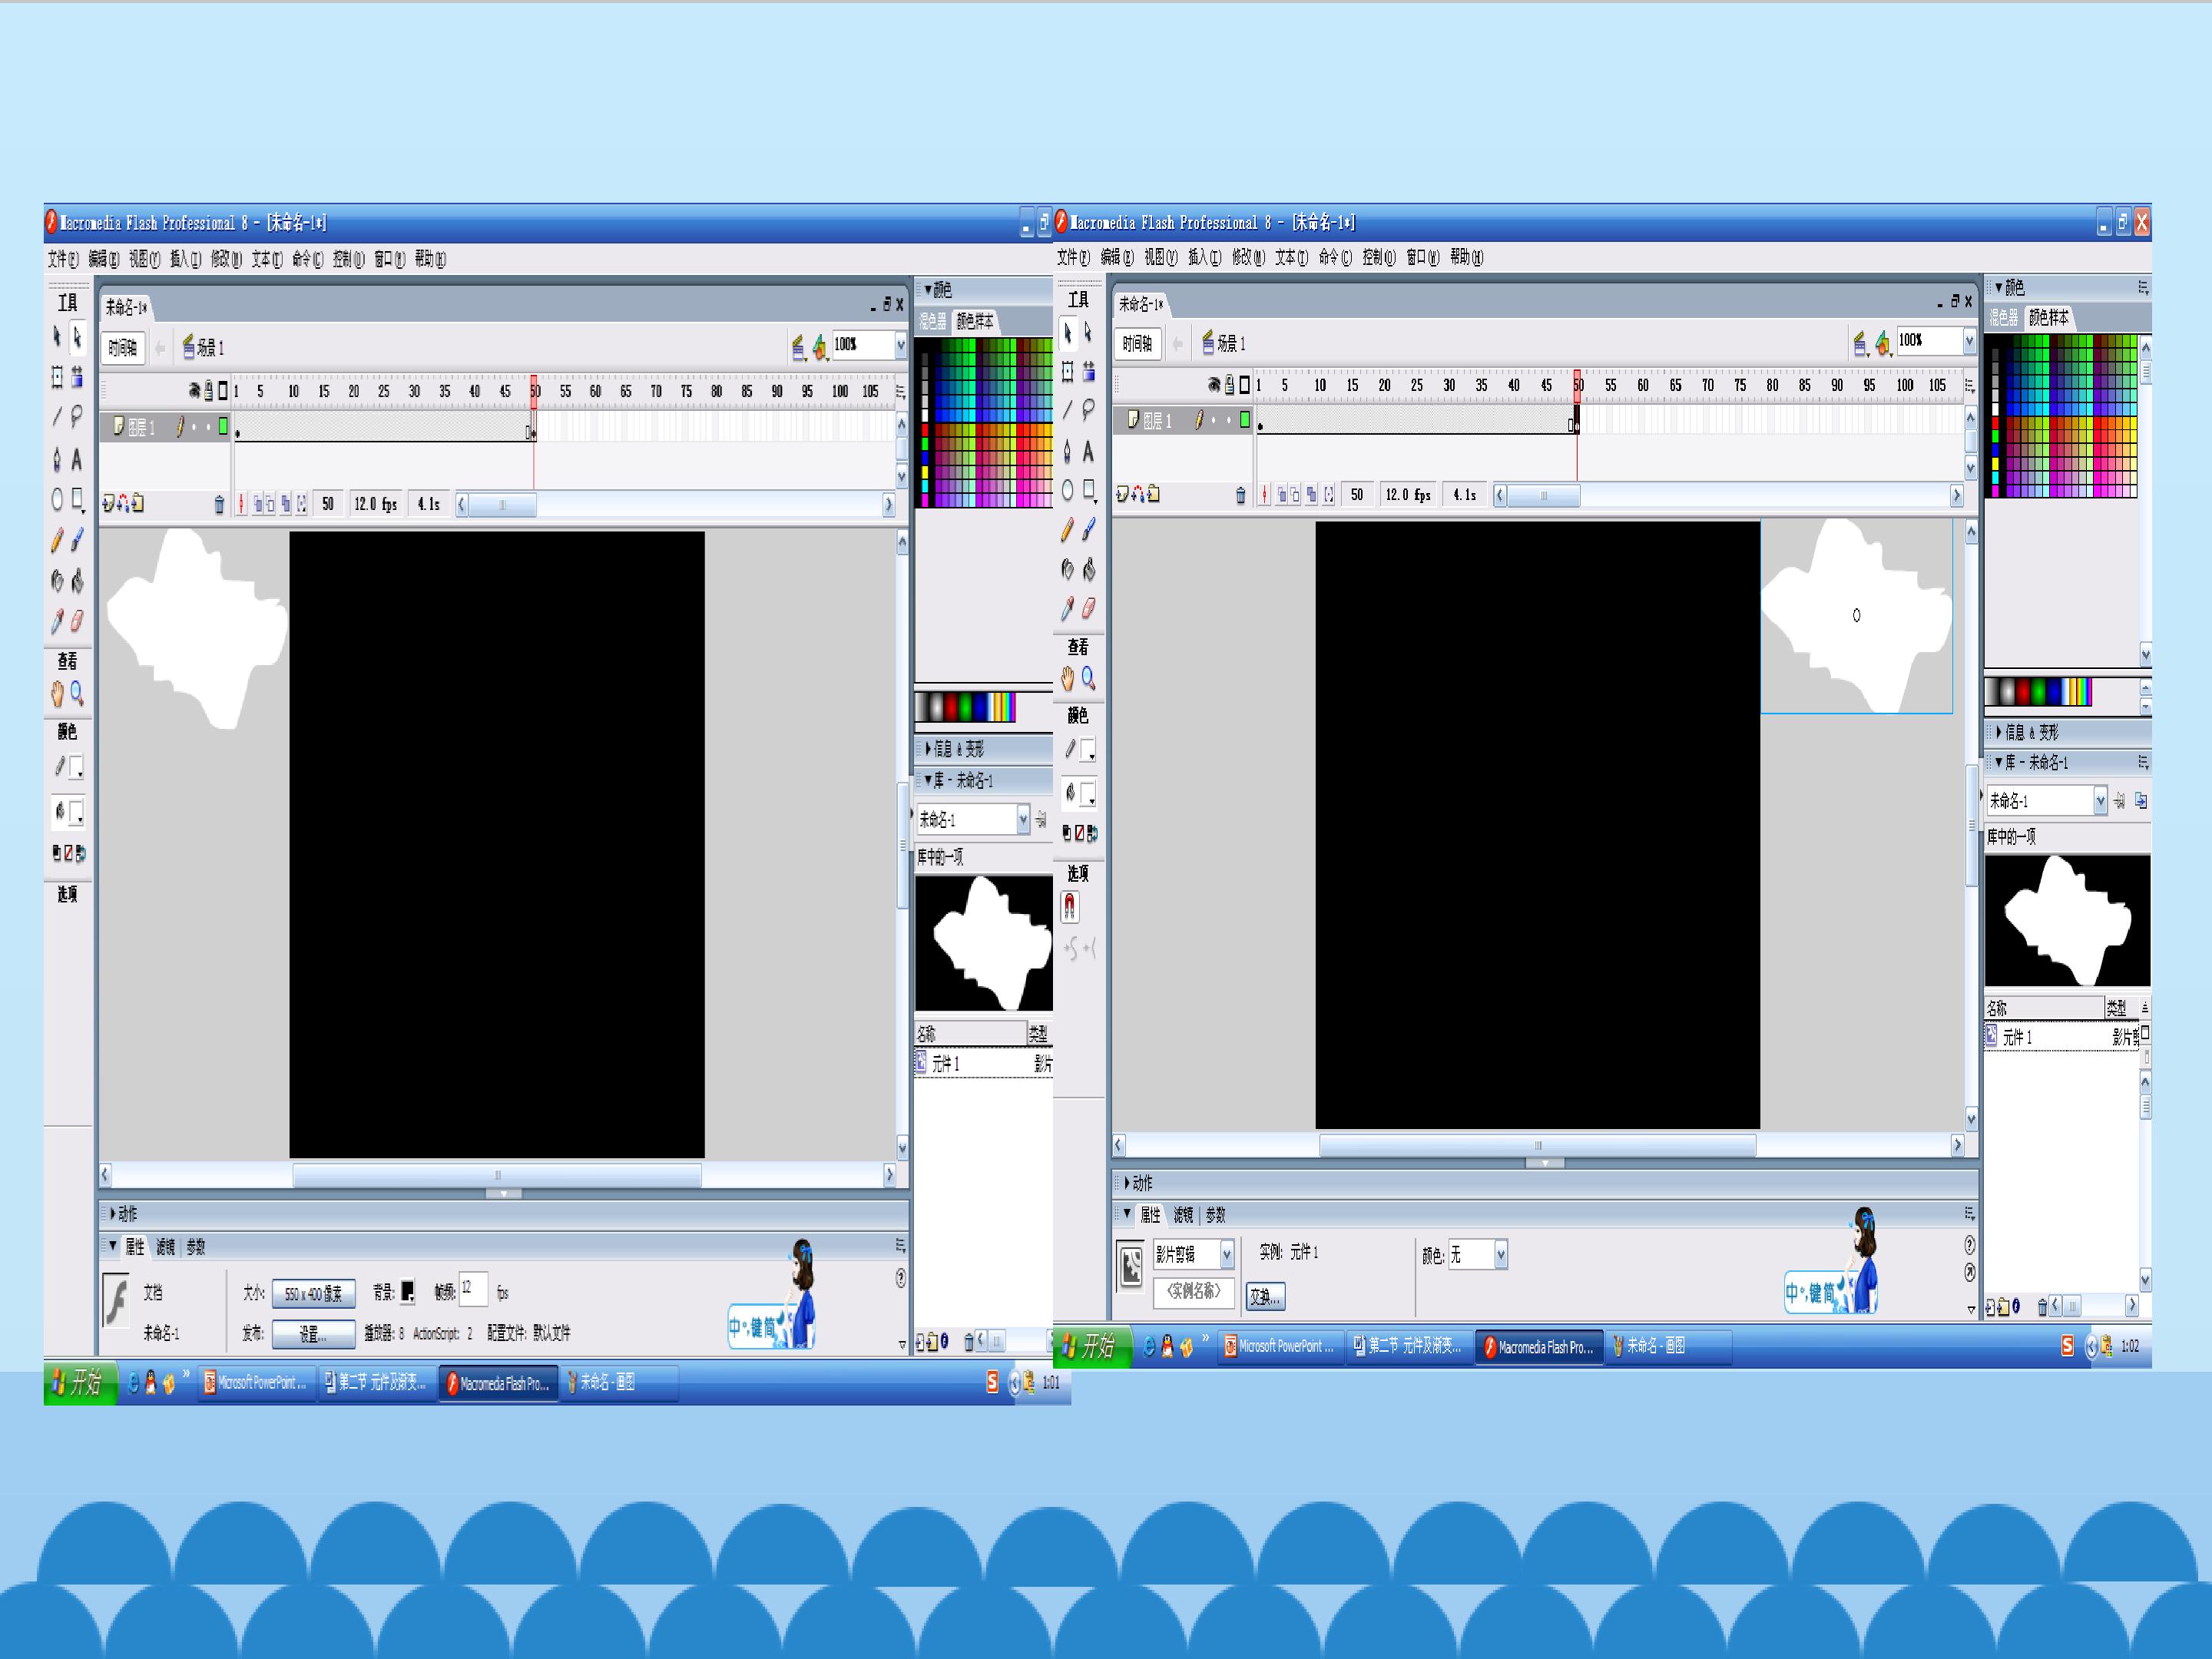This screenshot has width=2212, height=1659.
Task: Pick the Eraser tool in right Flash window
Action: pos(1088,608)
